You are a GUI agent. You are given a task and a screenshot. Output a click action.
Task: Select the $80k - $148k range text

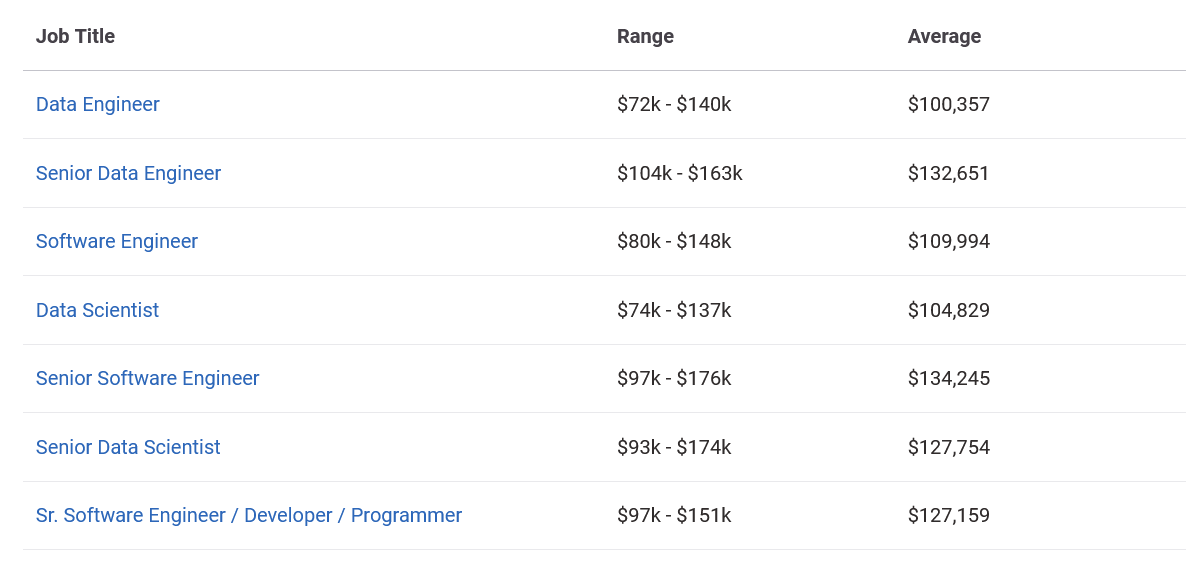tap(674, 241)
